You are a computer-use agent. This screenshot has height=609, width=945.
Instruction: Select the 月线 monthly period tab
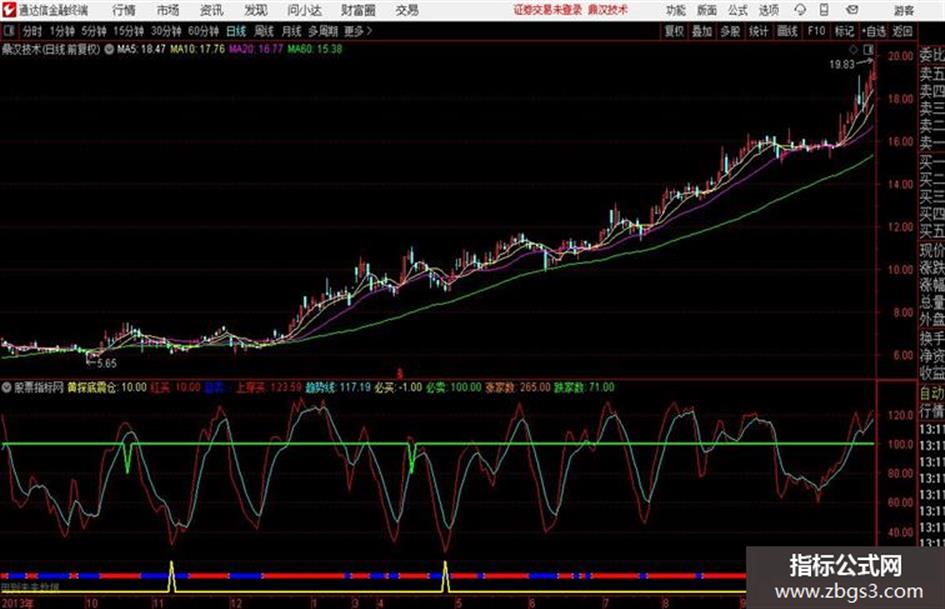(x=292, y=31)
